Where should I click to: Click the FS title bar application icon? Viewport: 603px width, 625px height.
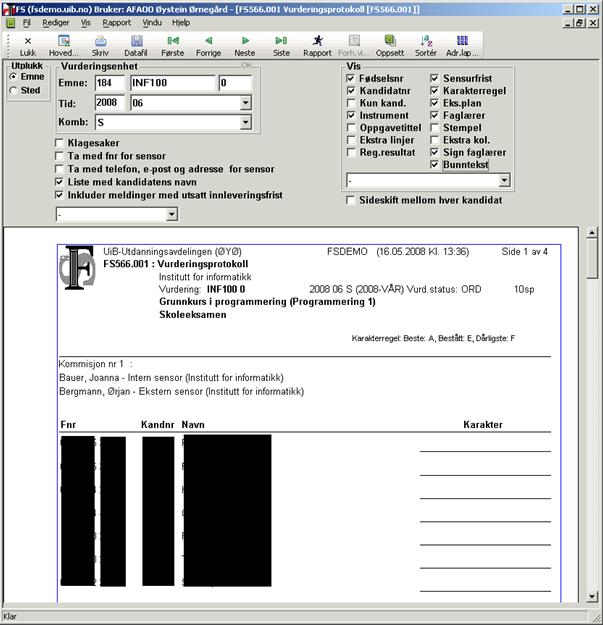(x=8, y=9)
